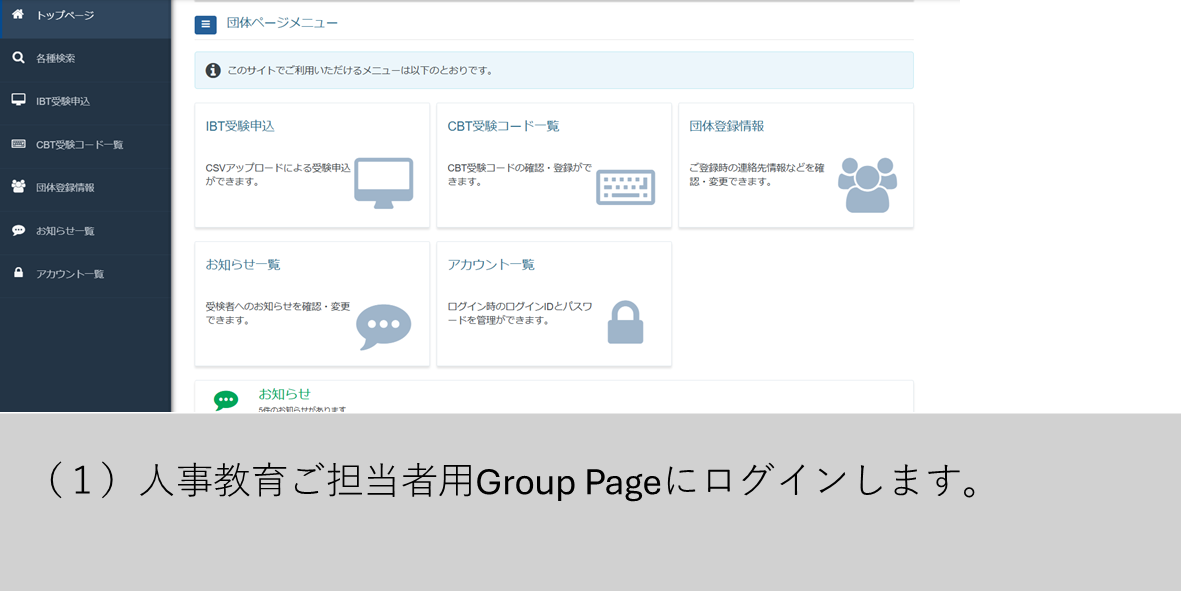The height and width of the screenshot is (591, 1181).
Task: Click the green お知らせ heading
Action: click(x=284, y=394)
